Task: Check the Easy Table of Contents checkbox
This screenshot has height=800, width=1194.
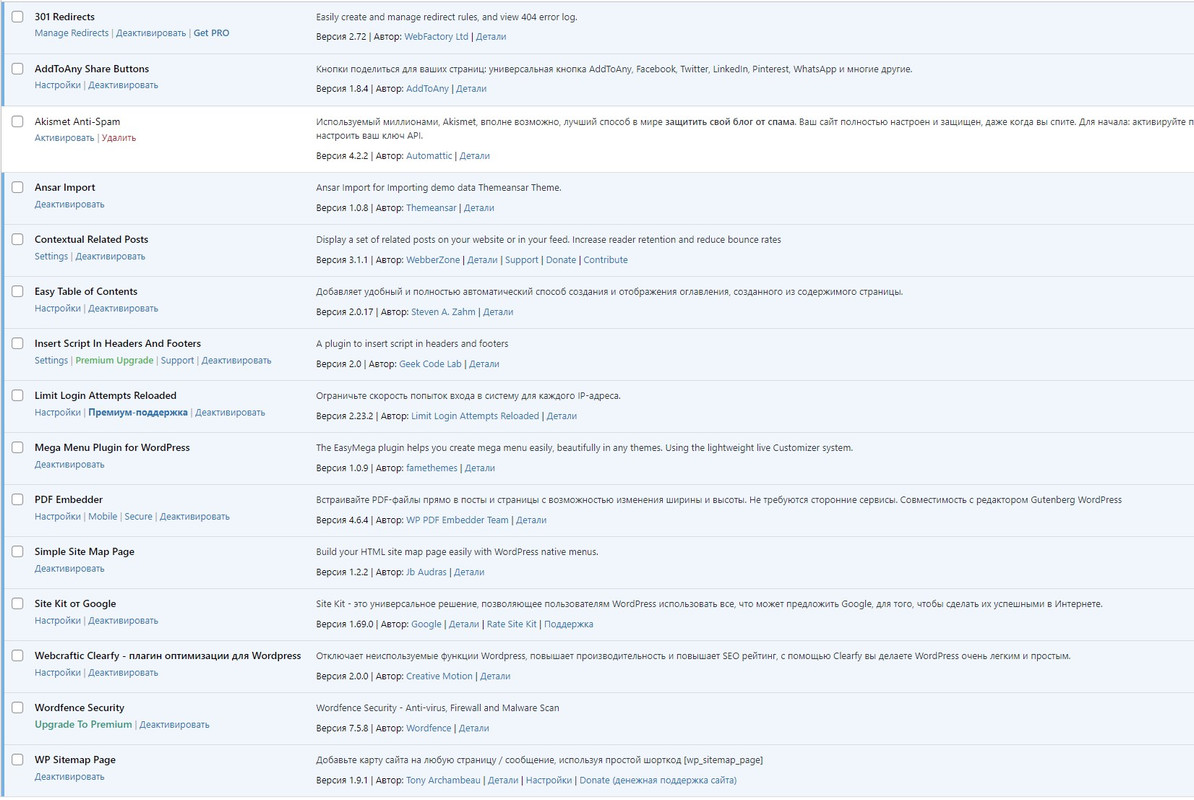Action: [x=18, y=291]
